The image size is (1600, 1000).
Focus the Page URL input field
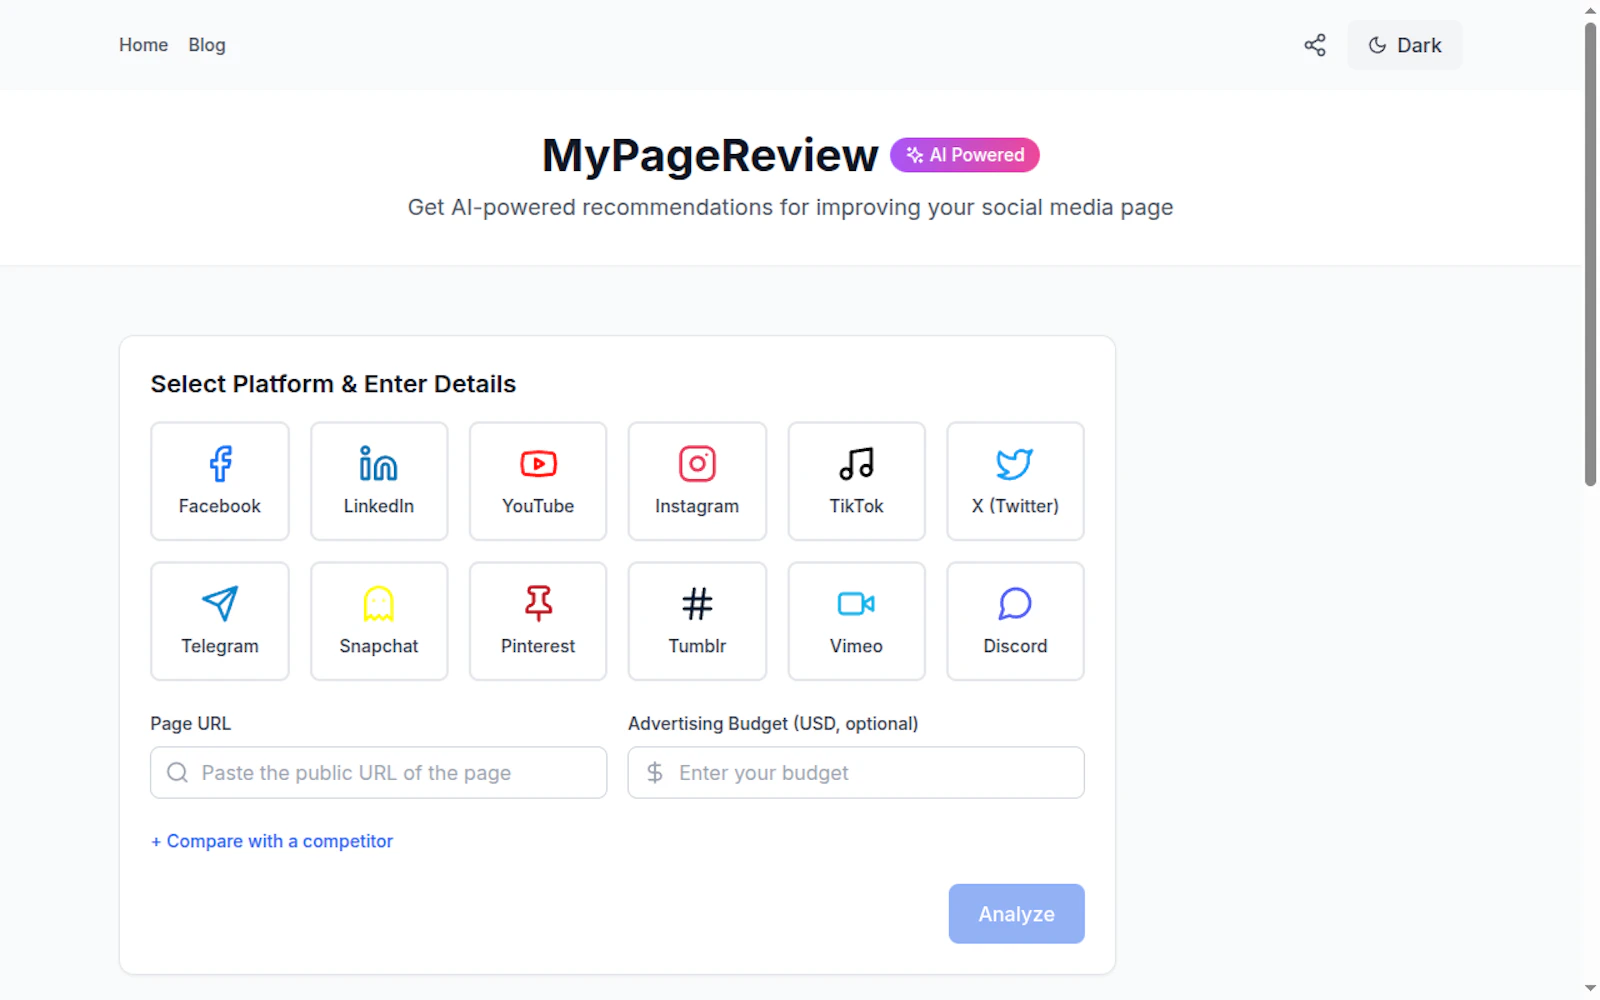pyautogui.click(x=378, y=772)
